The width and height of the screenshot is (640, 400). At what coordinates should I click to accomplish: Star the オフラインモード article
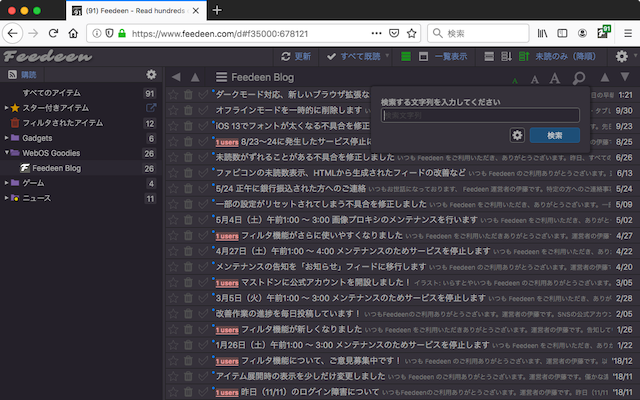tap(173, 110)
